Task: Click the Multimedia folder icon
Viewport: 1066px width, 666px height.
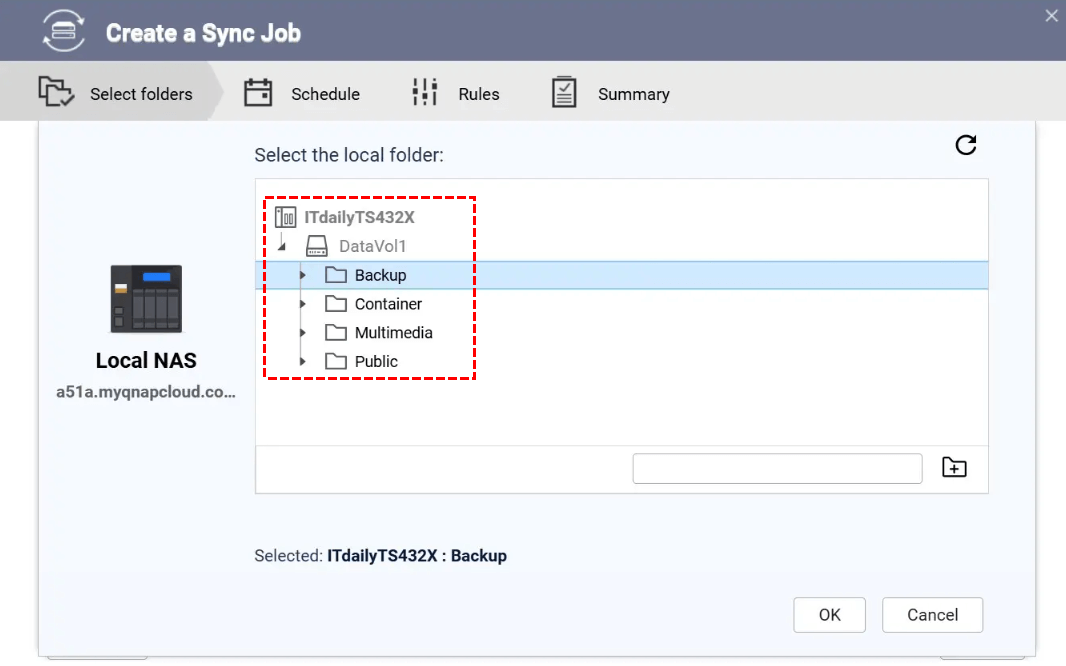Action: 336,332
